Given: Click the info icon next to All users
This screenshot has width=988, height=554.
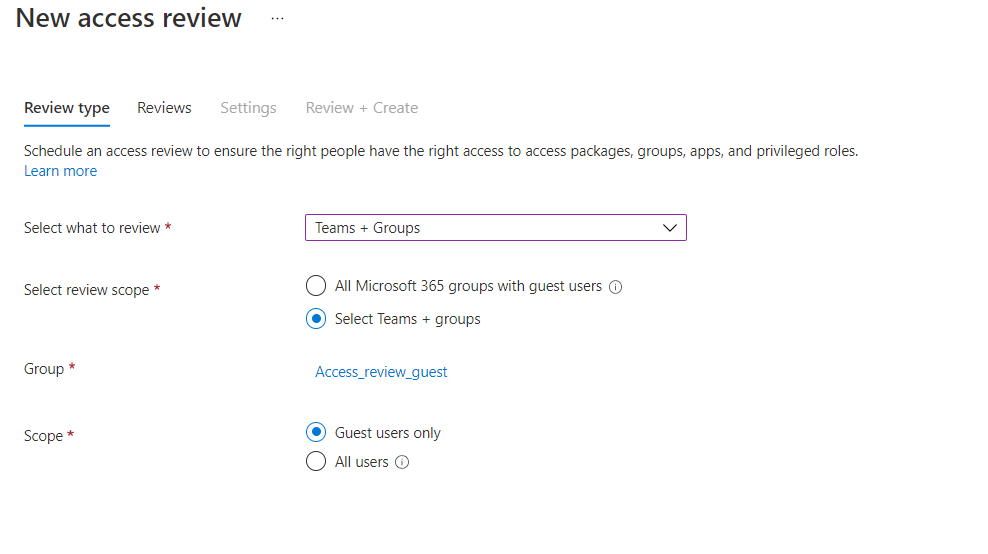Looking at the screenshot, I should pos(402,462).
